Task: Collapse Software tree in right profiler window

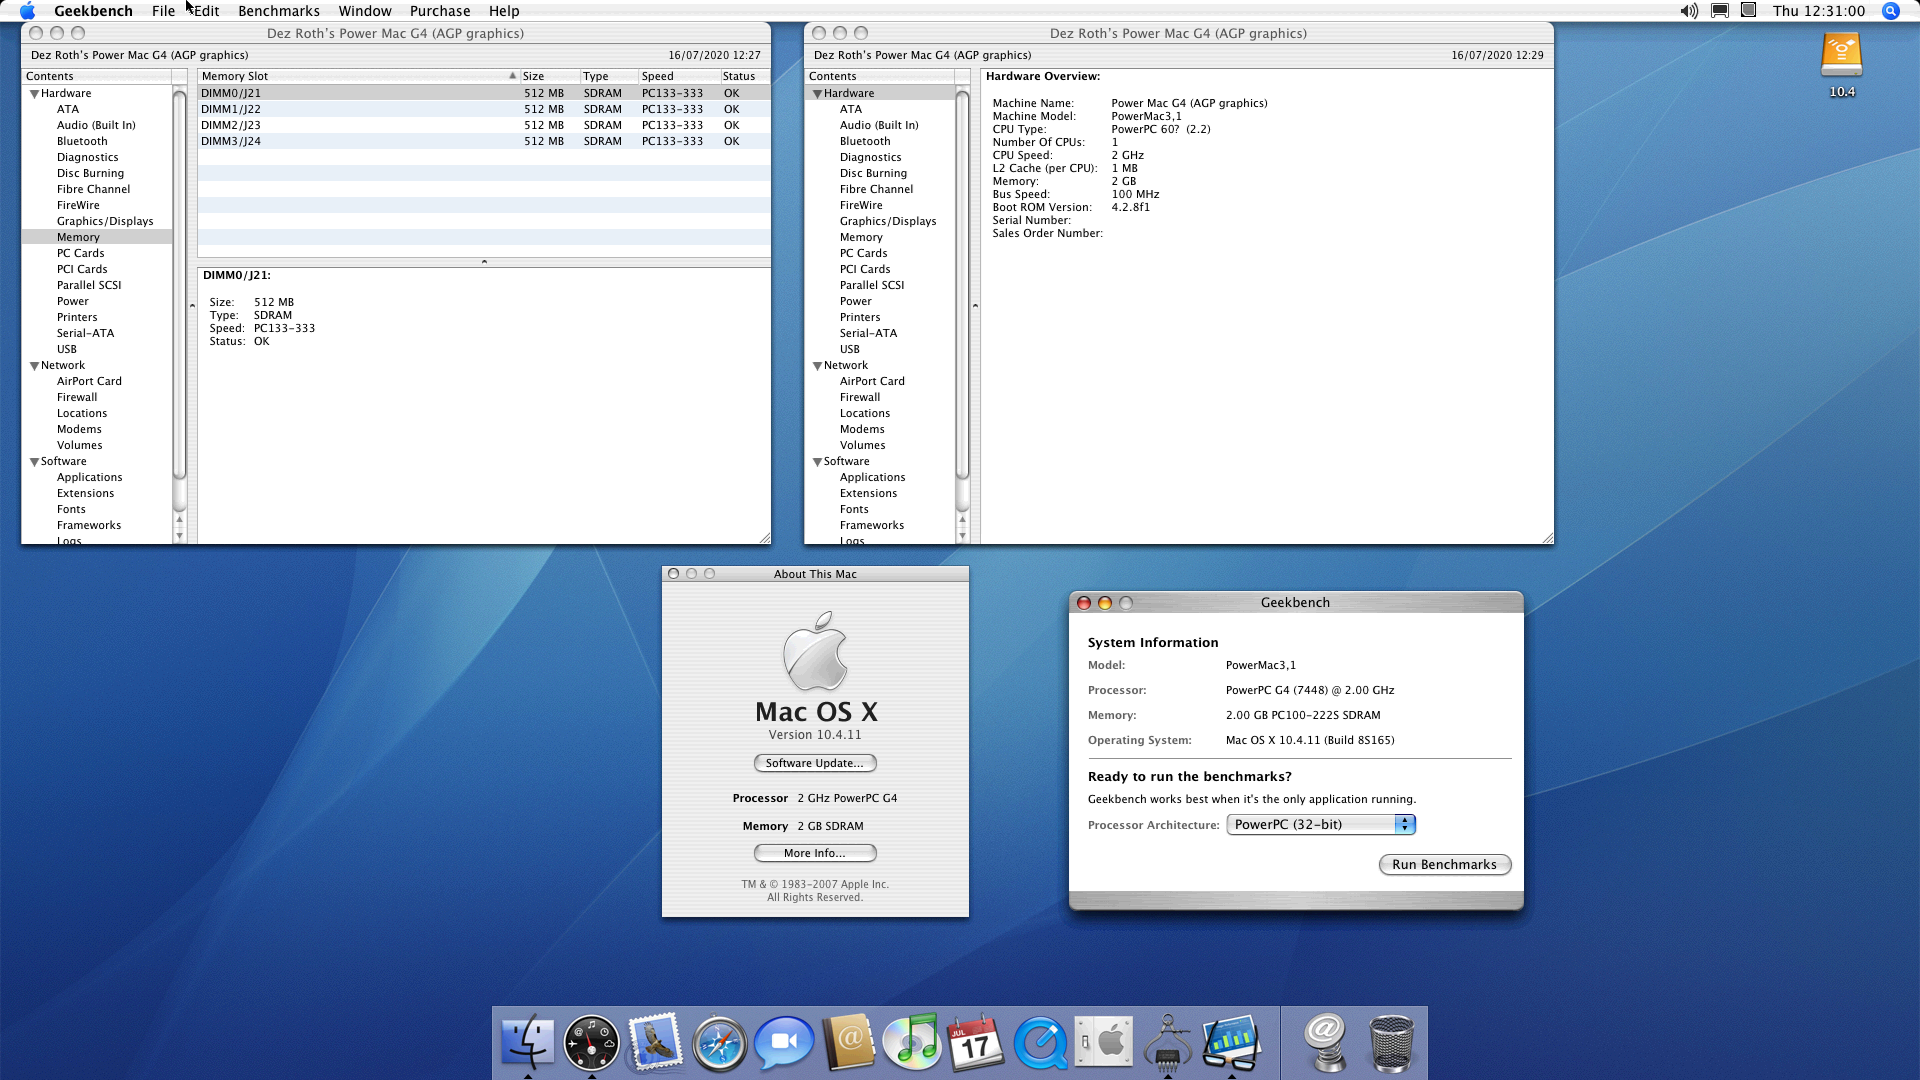Action: (817, 462)
